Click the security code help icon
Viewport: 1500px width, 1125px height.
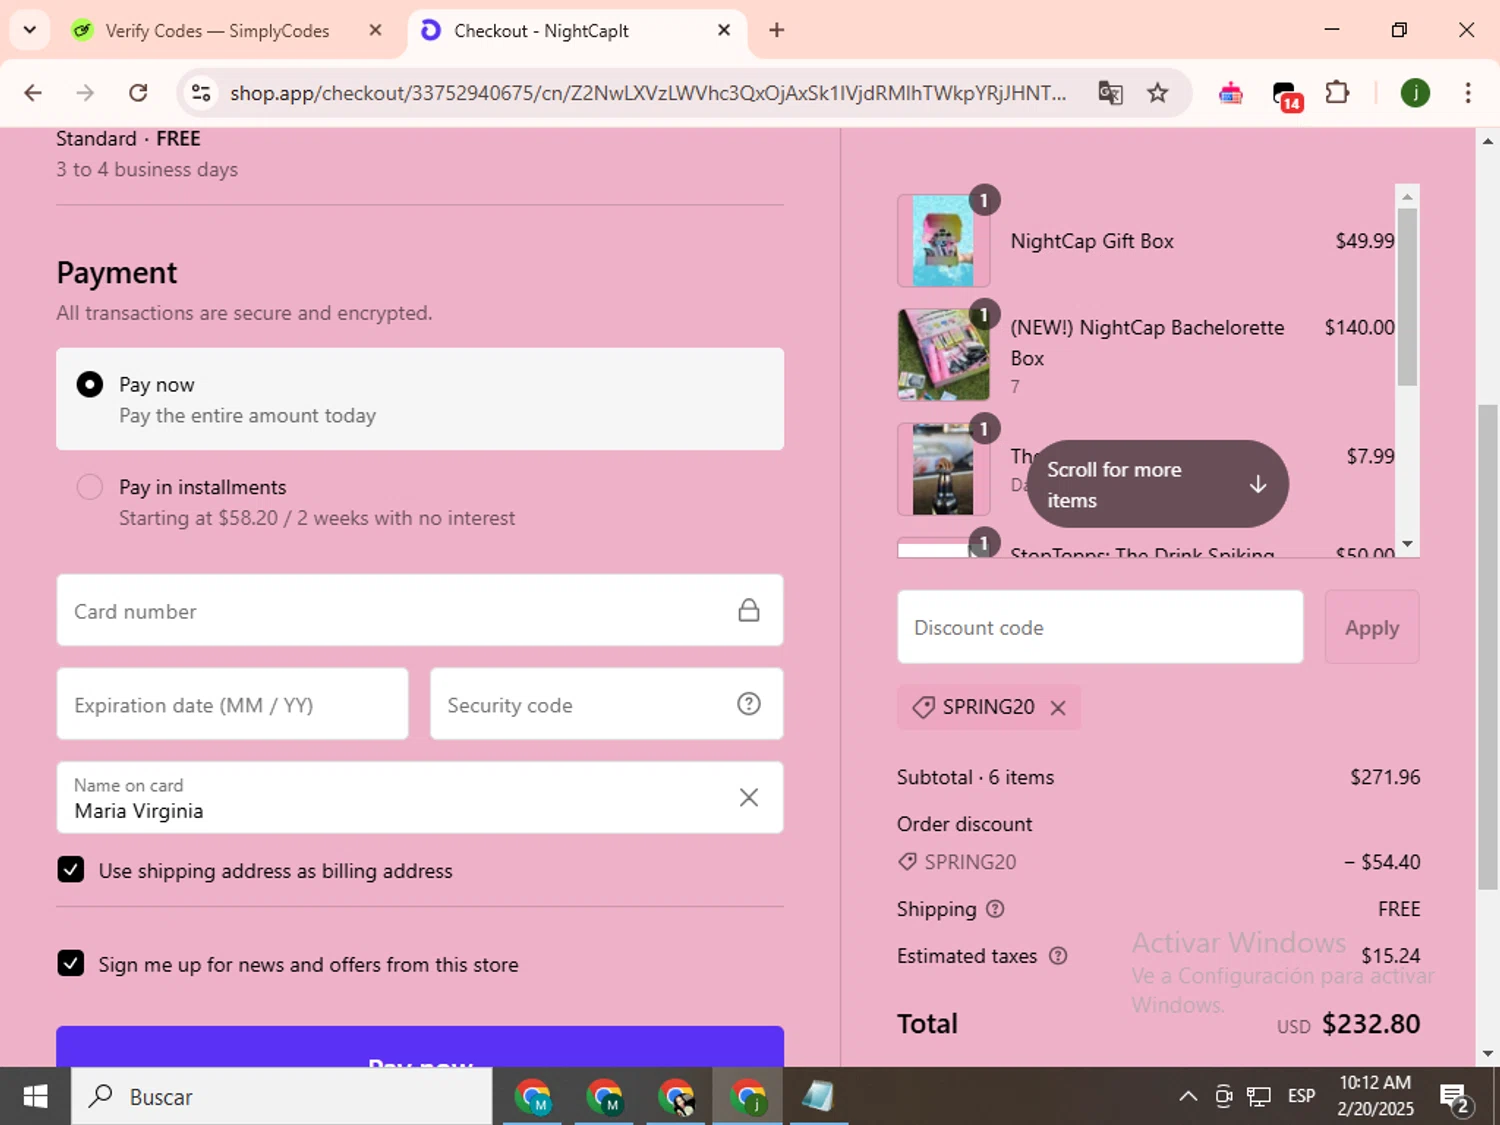point(748,704)
